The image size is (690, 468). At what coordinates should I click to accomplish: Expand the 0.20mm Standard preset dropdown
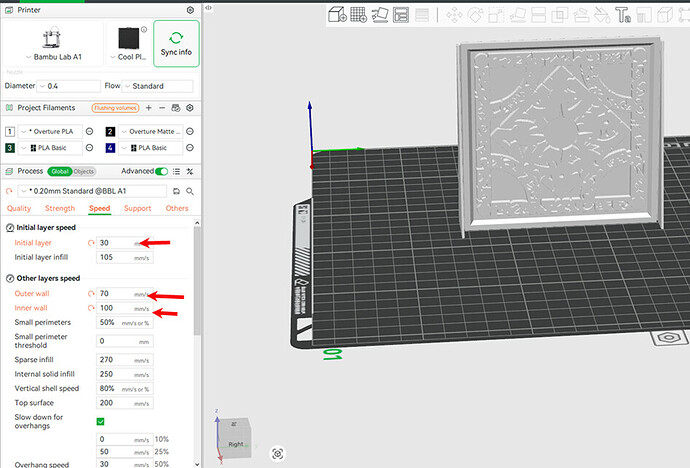[92, 191]
